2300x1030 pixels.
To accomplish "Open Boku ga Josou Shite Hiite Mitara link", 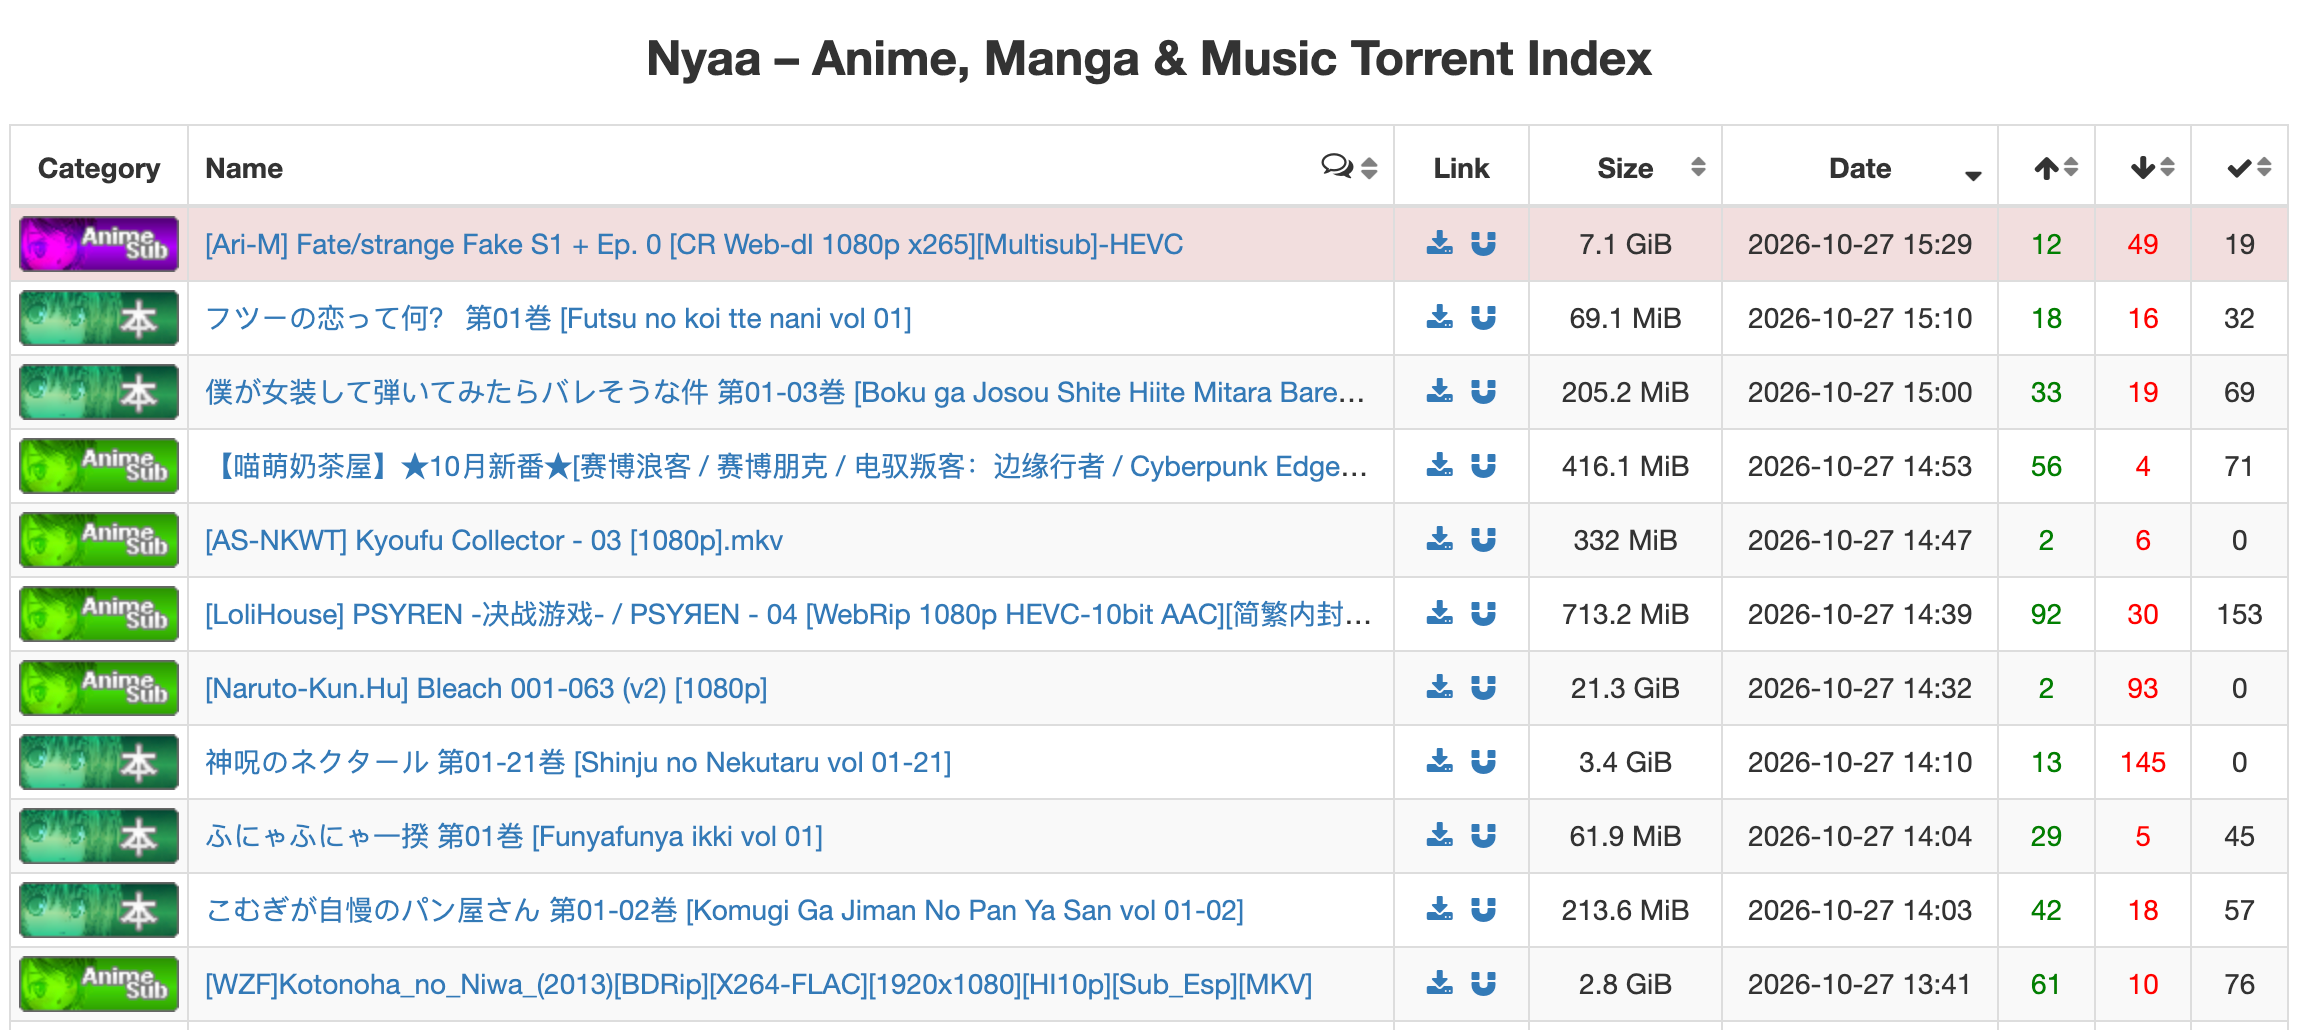I will click(785, 392).
